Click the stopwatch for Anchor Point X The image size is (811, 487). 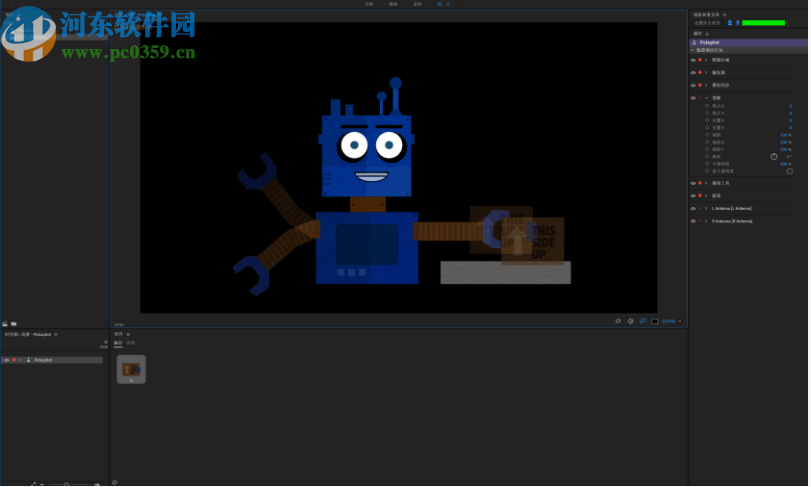click(707, 106)
